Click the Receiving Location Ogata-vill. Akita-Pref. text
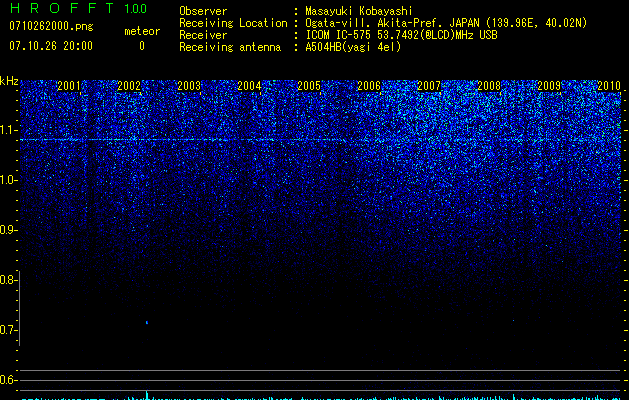 click(446, 23)
